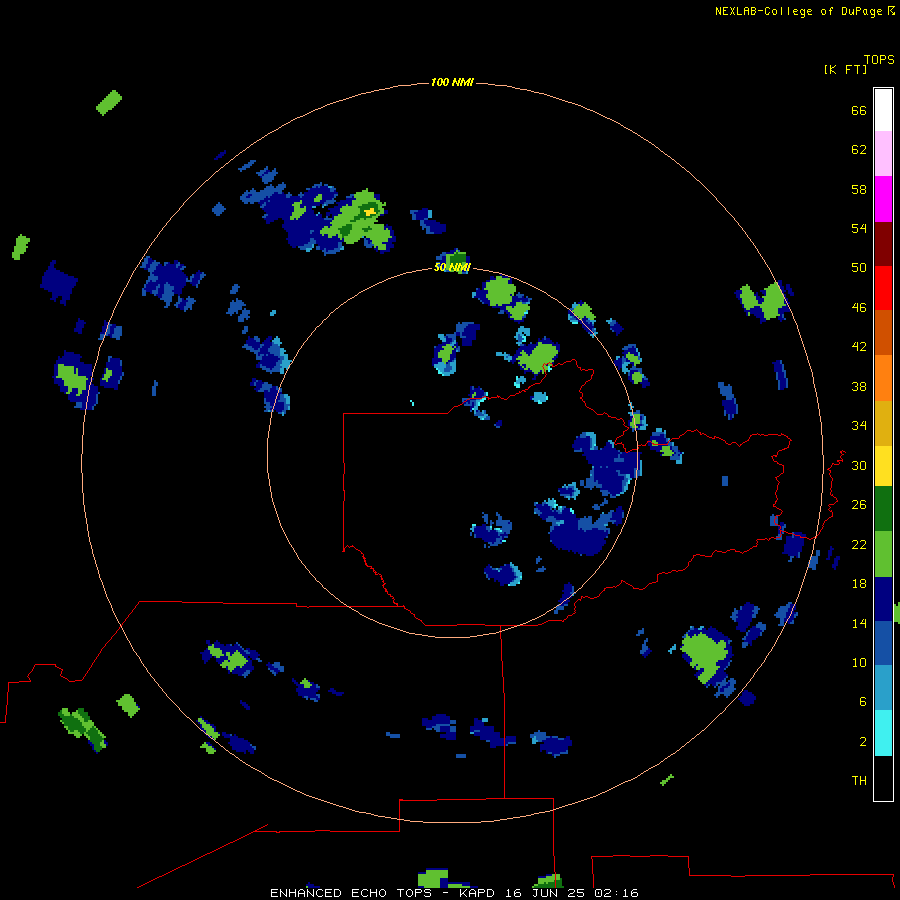Click the 50 NMI range ring label
The height and width of the screenshot is (900, 900).
(452, 267)
